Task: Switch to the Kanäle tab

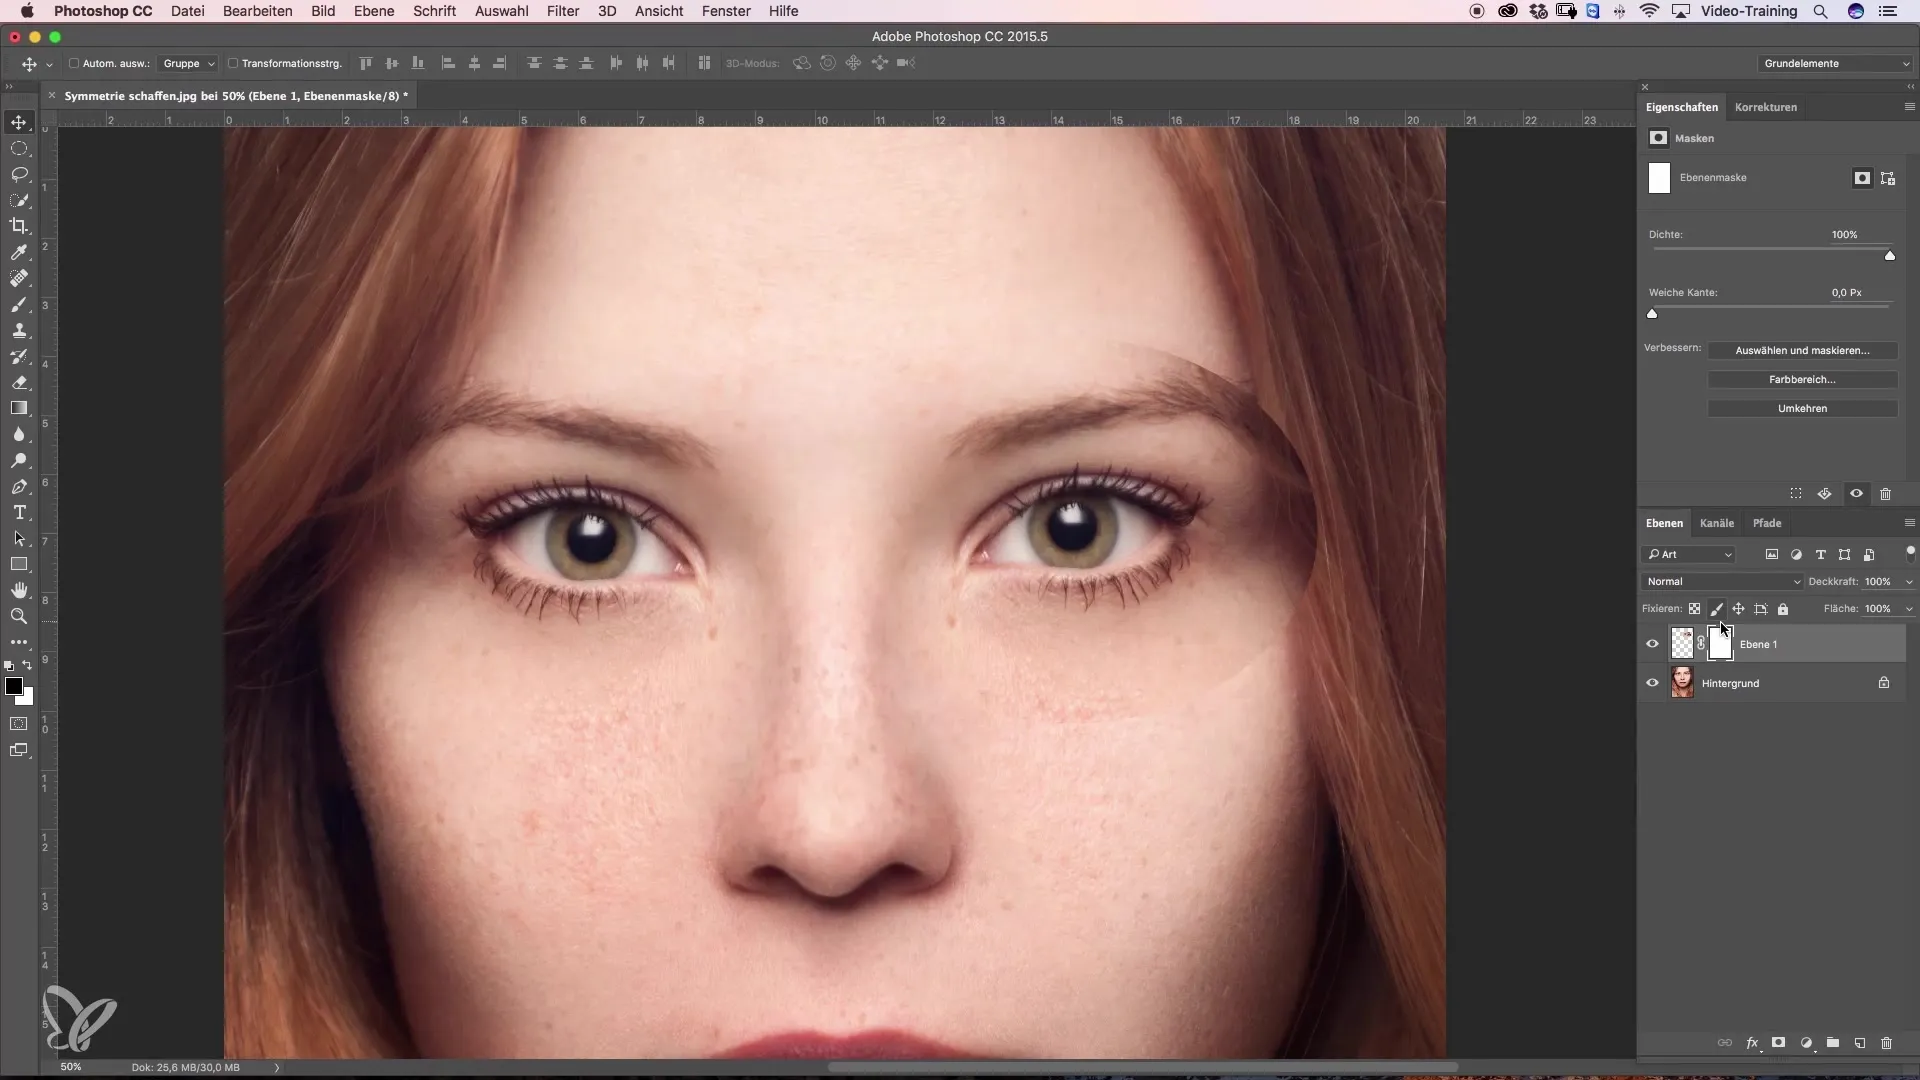Action: tap(1716, 523)
